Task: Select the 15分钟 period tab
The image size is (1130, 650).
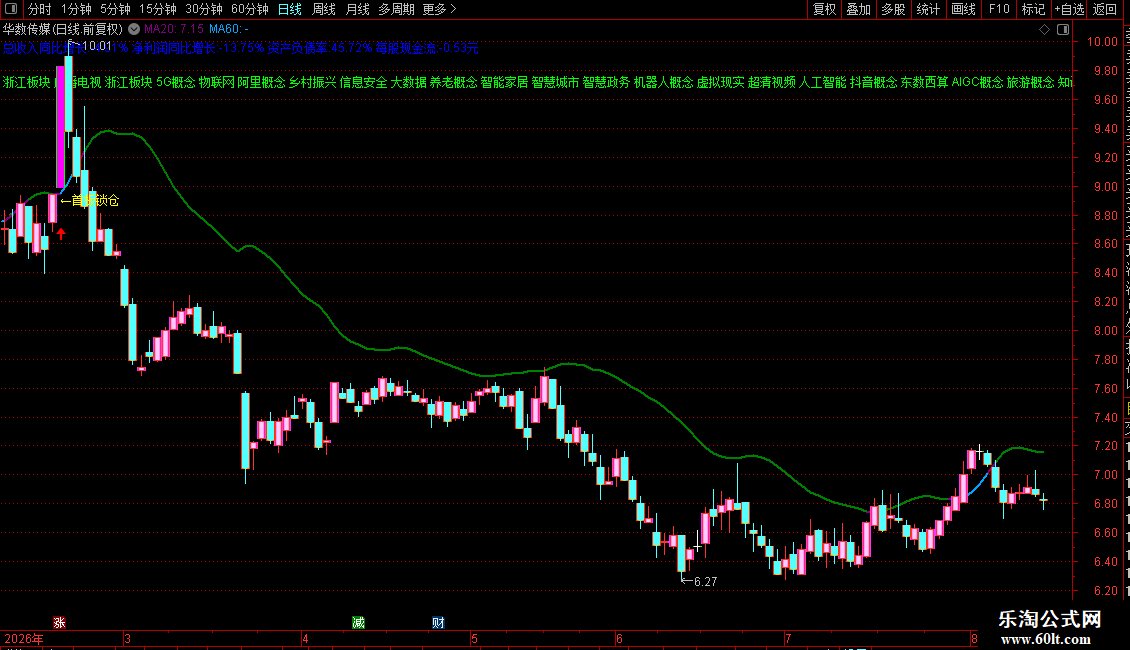Action: tap(157, 9)
